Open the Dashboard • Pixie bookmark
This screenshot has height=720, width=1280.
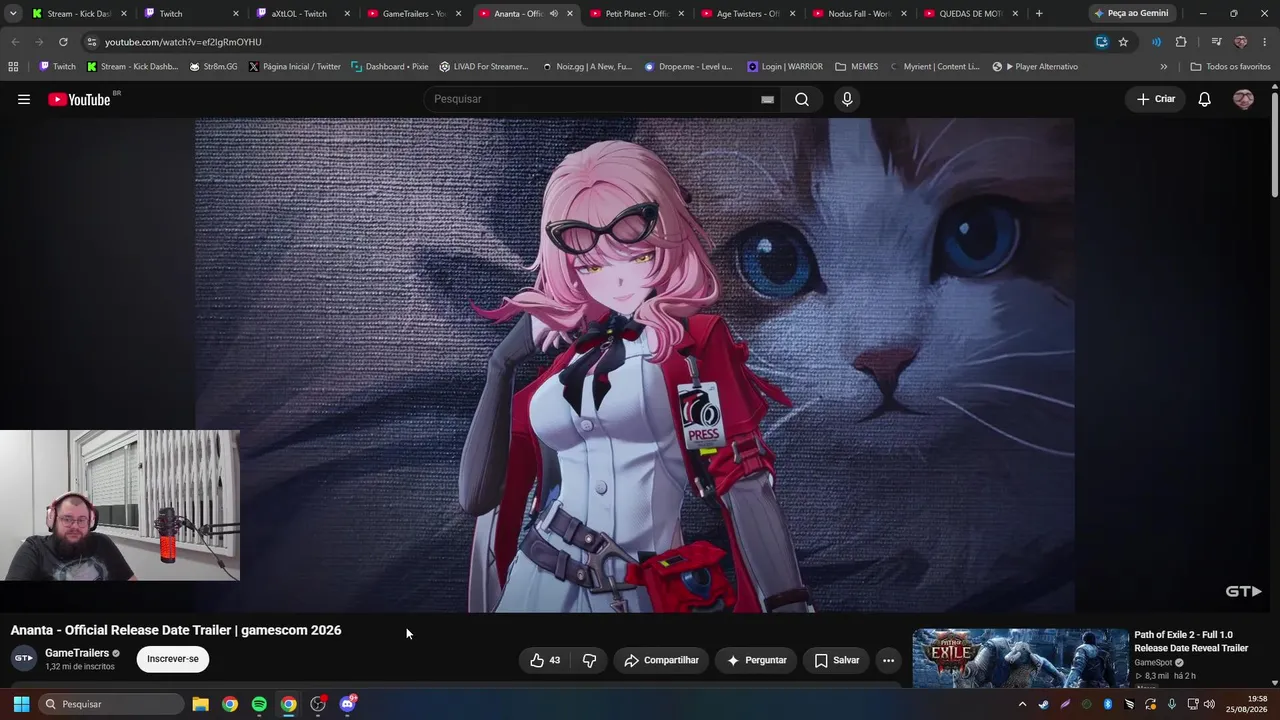[390, 67]
